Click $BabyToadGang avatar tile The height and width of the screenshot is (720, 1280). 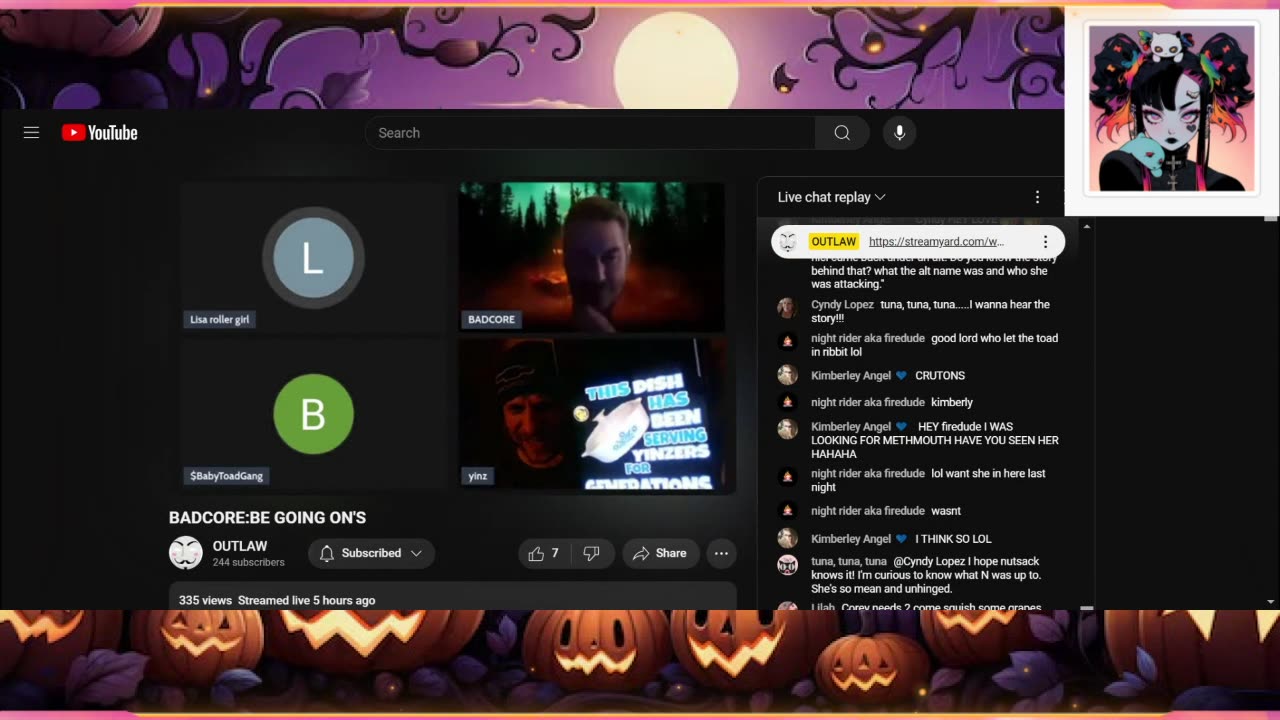tap(313, 414)
